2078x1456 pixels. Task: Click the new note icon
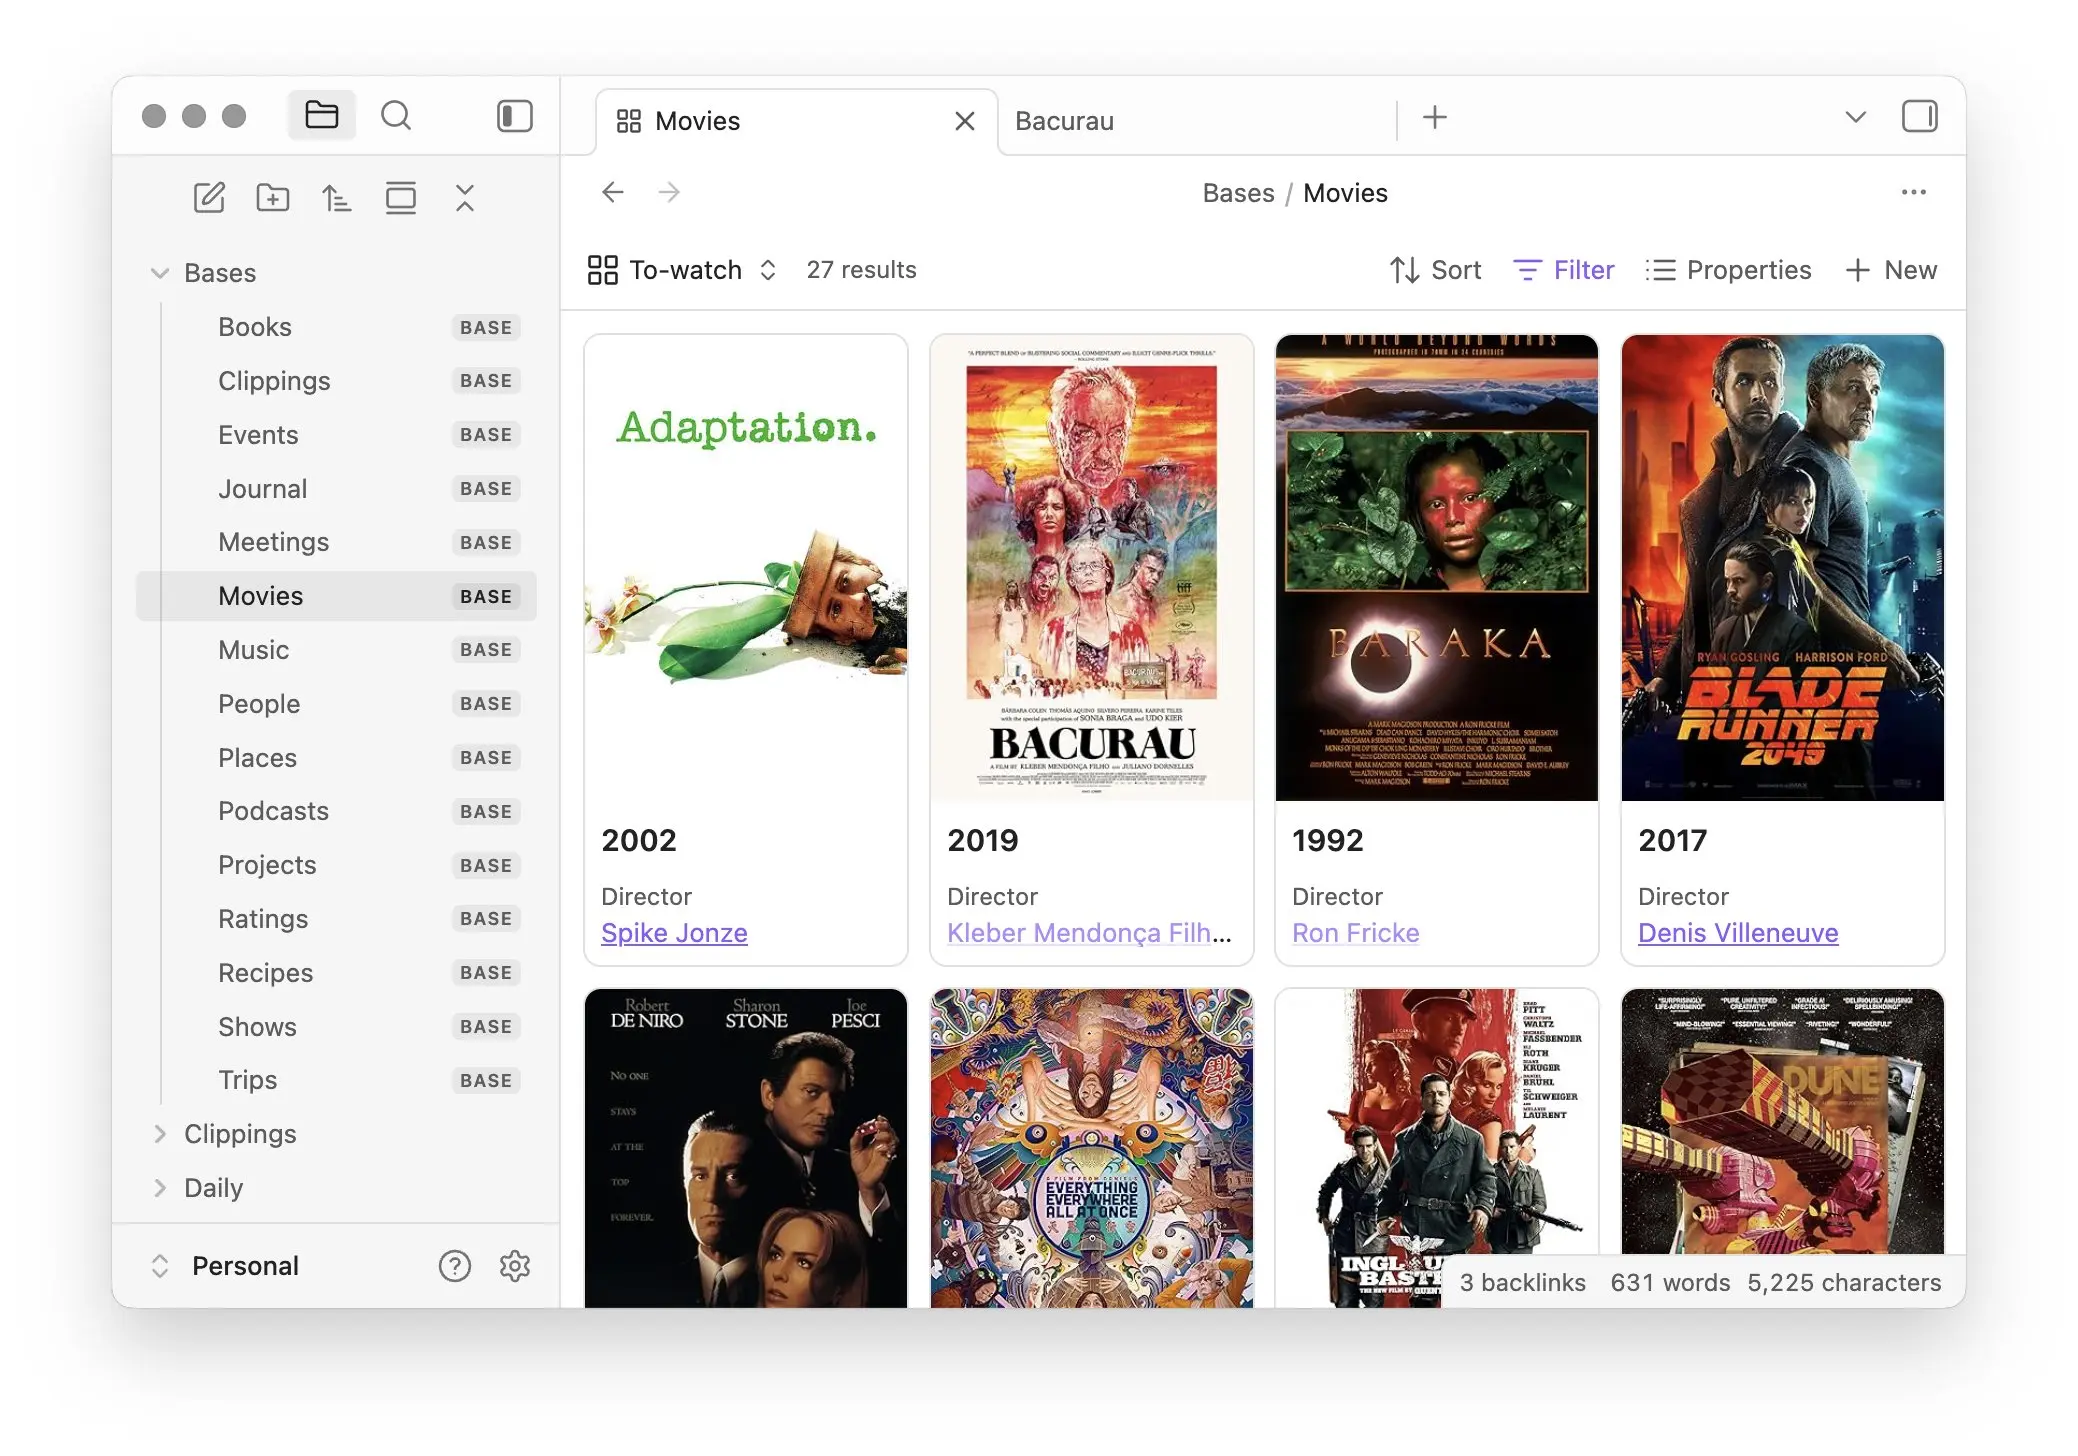[x=208, y=198]
